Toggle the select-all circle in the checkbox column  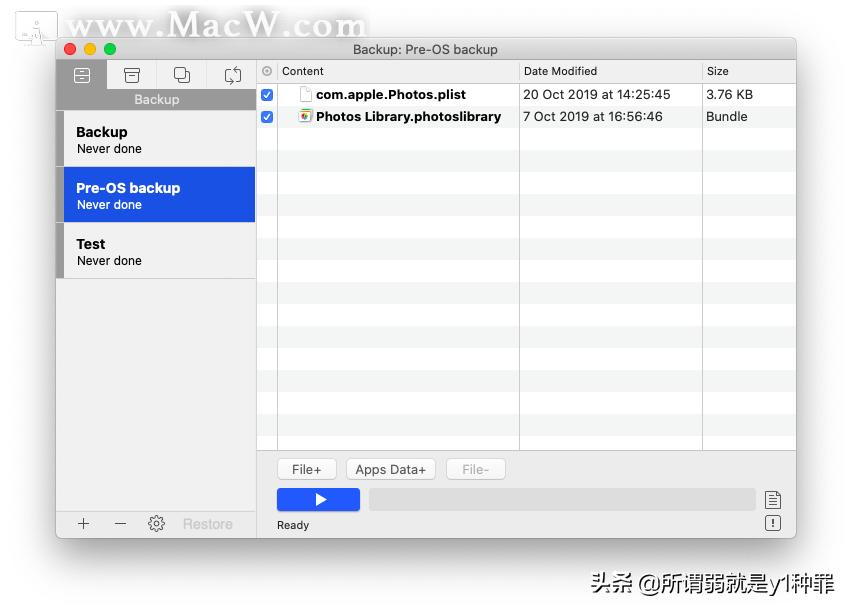point(266,71)
